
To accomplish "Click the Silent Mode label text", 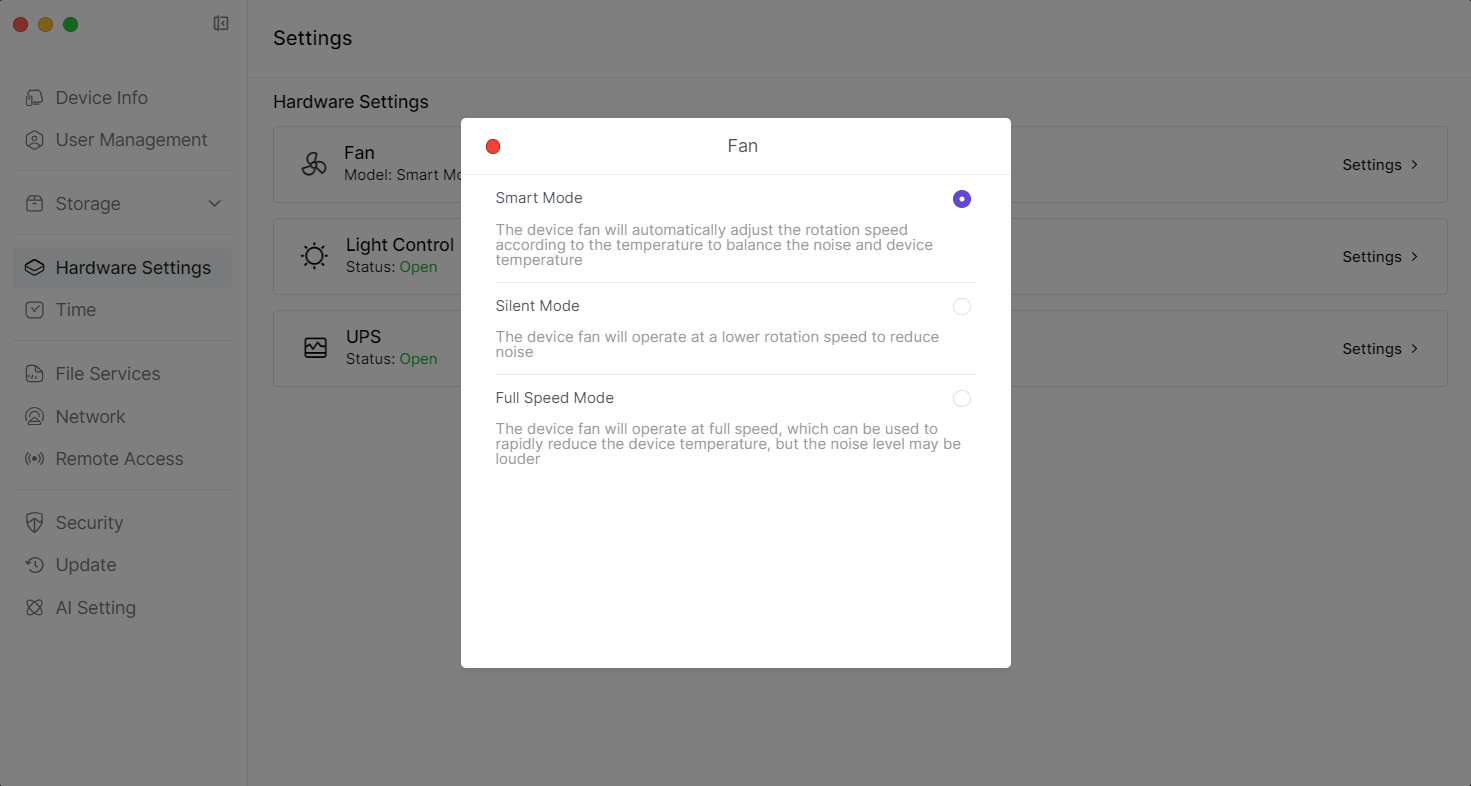I will [537, 306].
